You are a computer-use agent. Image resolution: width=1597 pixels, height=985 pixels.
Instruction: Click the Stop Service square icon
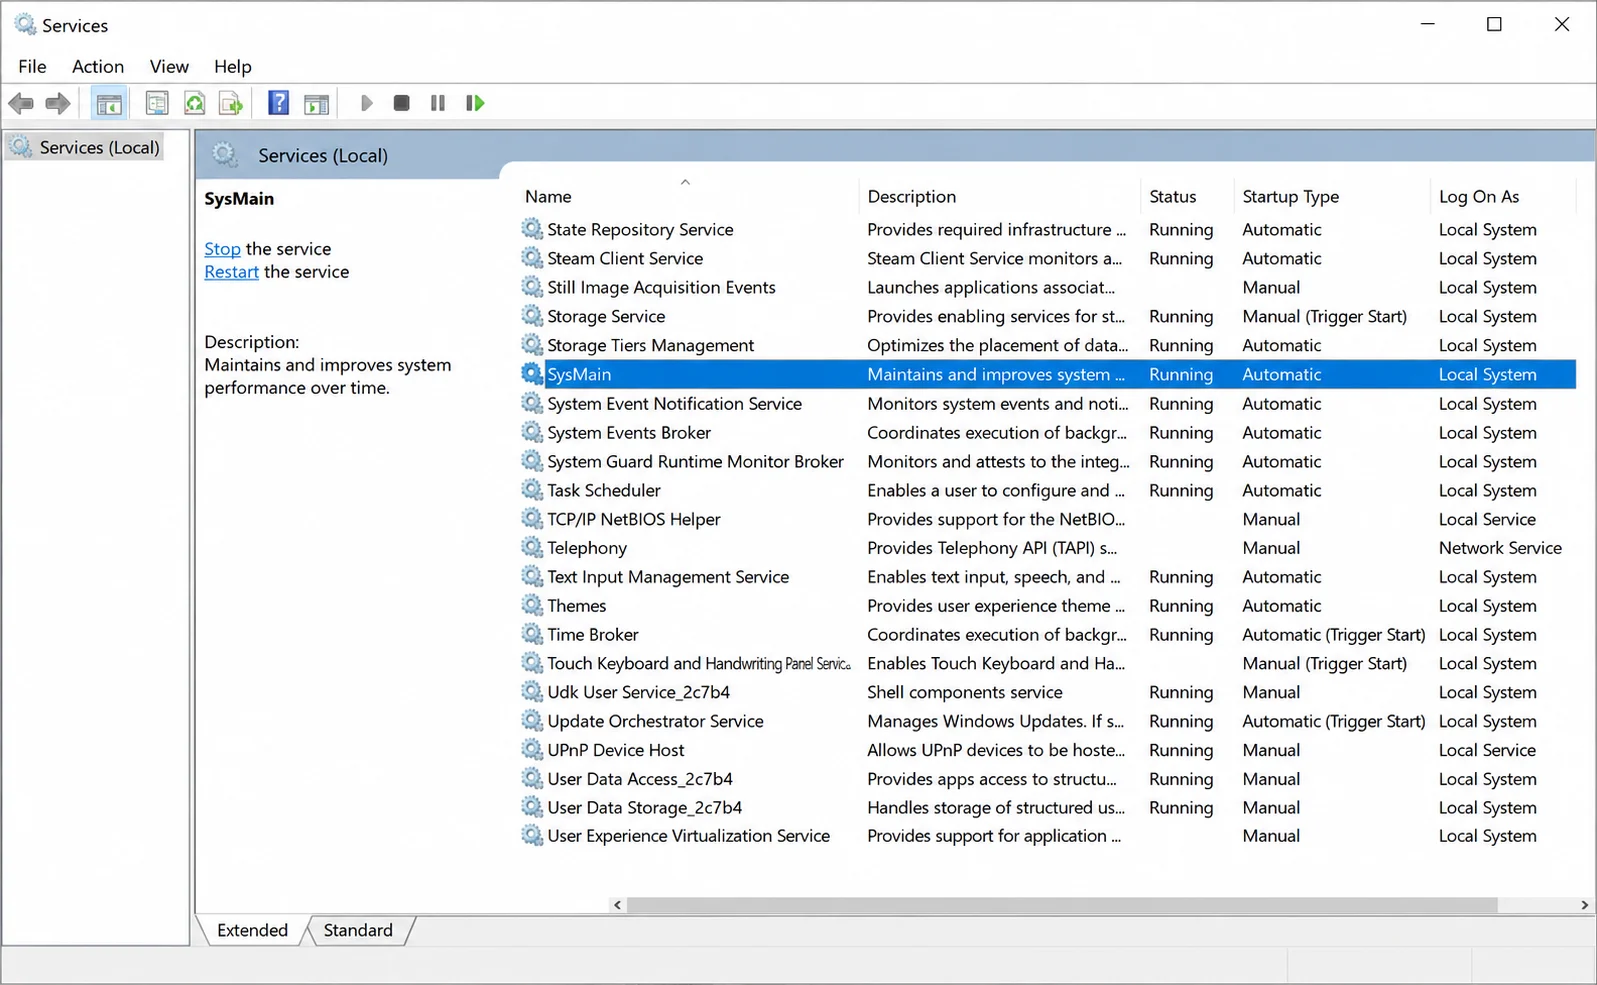coord(402,103)
